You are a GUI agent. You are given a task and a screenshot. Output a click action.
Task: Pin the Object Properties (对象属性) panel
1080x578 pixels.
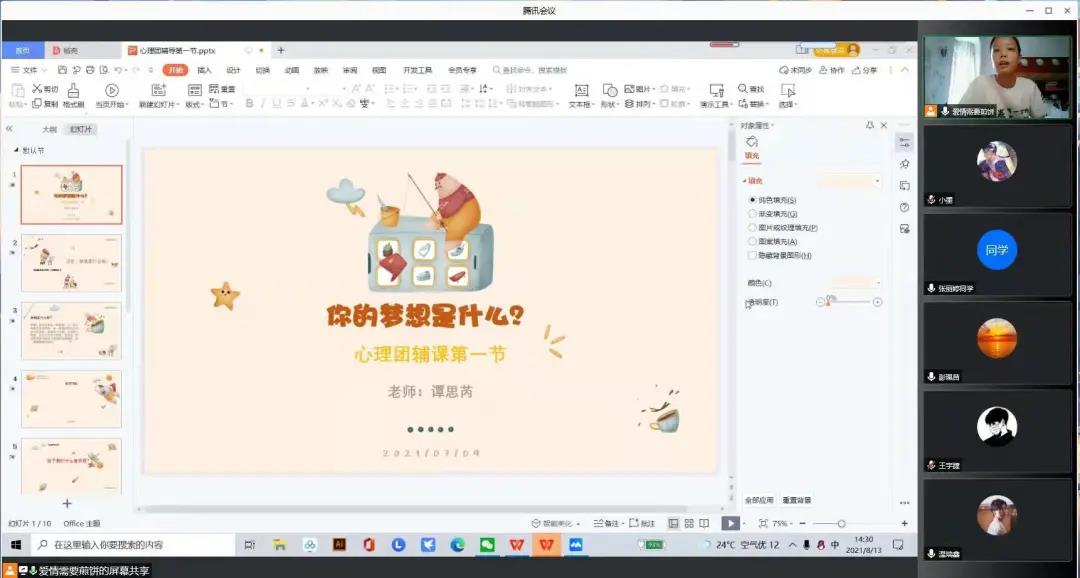click(870, 125)
